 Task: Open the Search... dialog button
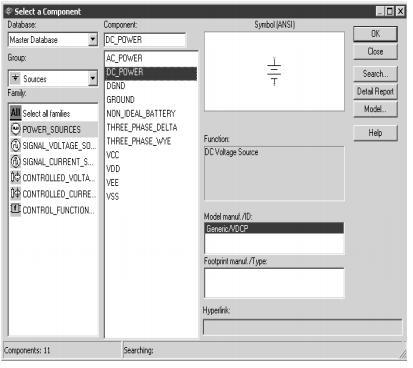coord(375,74)
